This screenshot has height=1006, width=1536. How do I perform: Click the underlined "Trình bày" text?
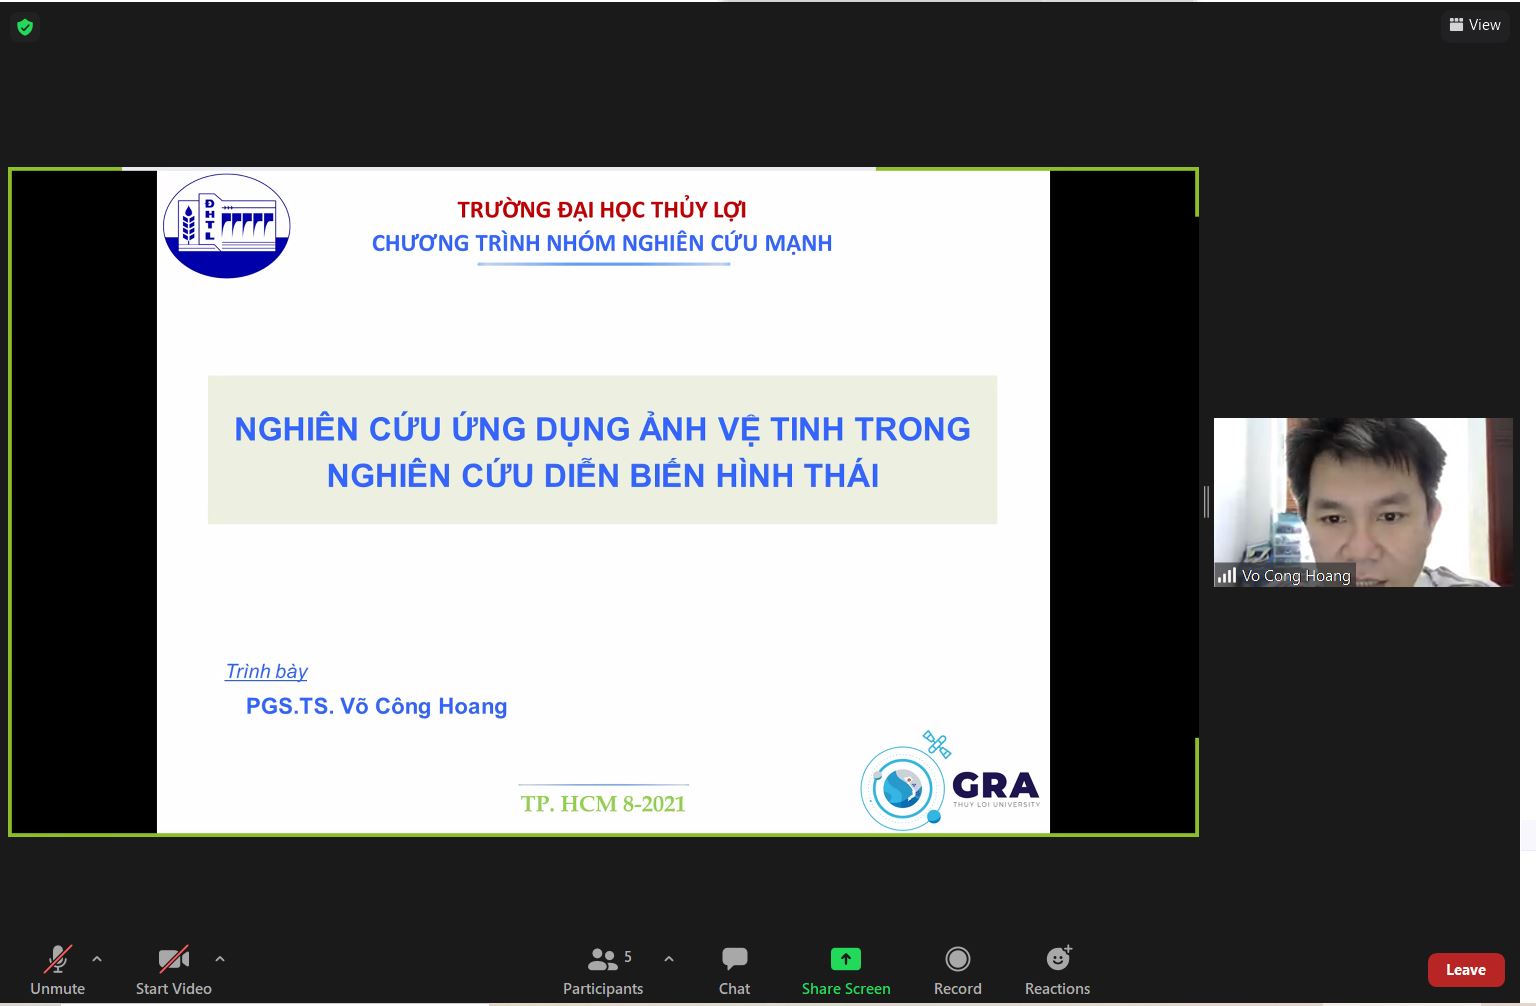266,671
